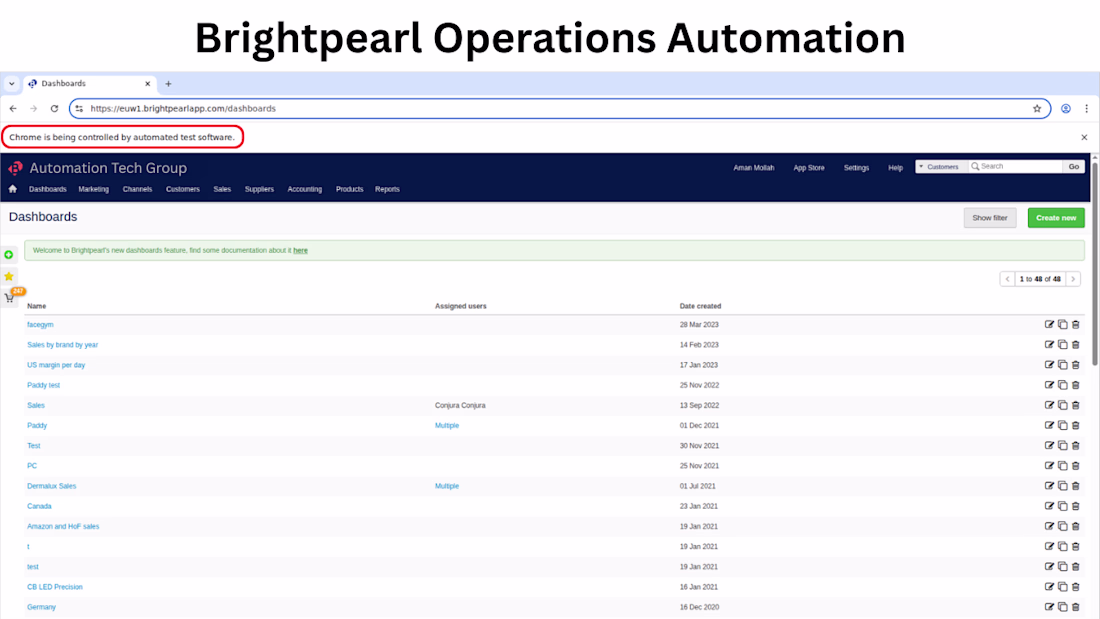Go back in browser history

(x=13, y=109)
